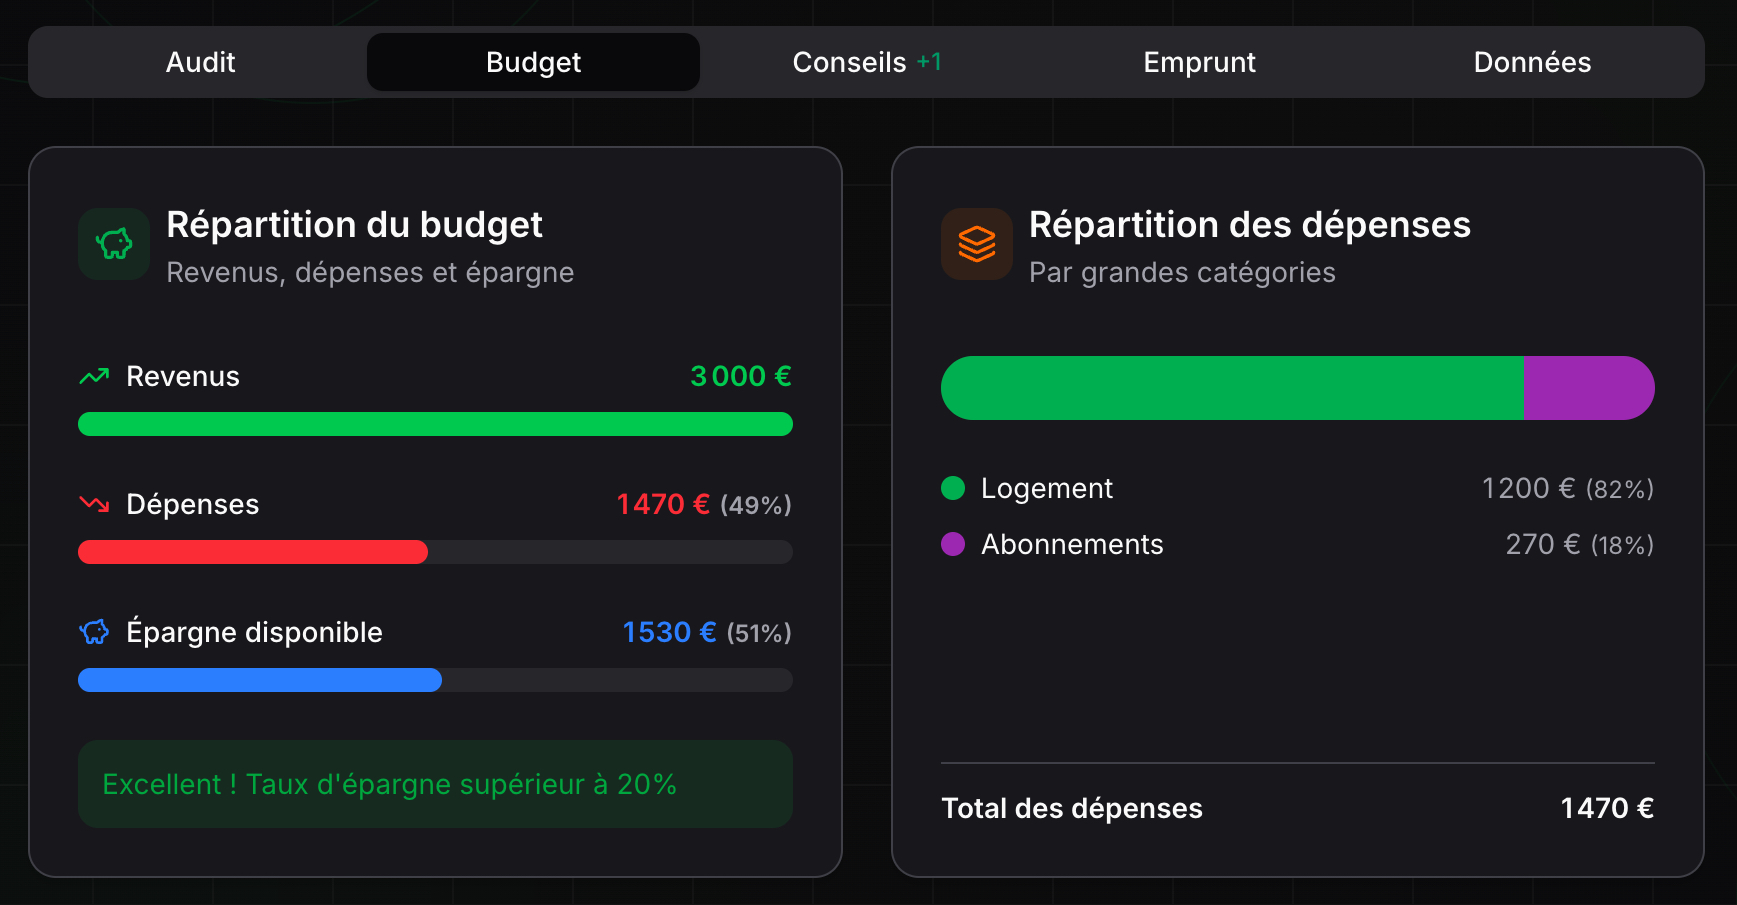This screenshot has height=905, width=1737.
Task: Click the green dot next to Logement
Action: pyautogui.click(x=953, y=488)
